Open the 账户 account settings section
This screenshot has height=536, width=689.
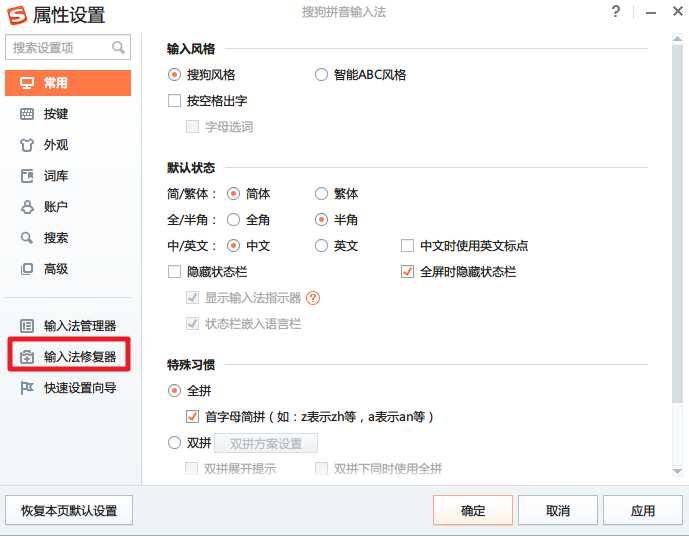tap(56, 207)
